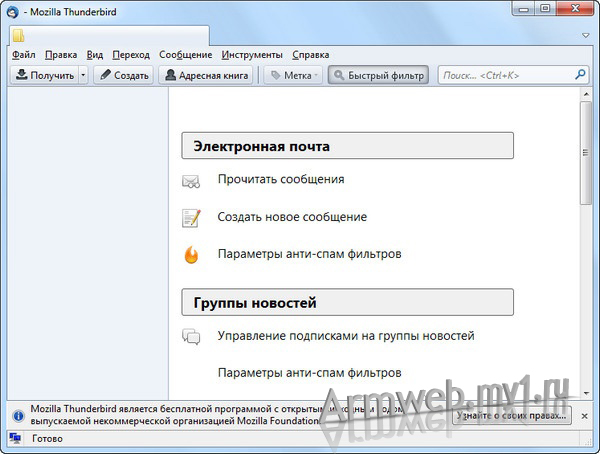Select the folder tab icon
This screenshot has width=600, height=454.
coord(18,36)
